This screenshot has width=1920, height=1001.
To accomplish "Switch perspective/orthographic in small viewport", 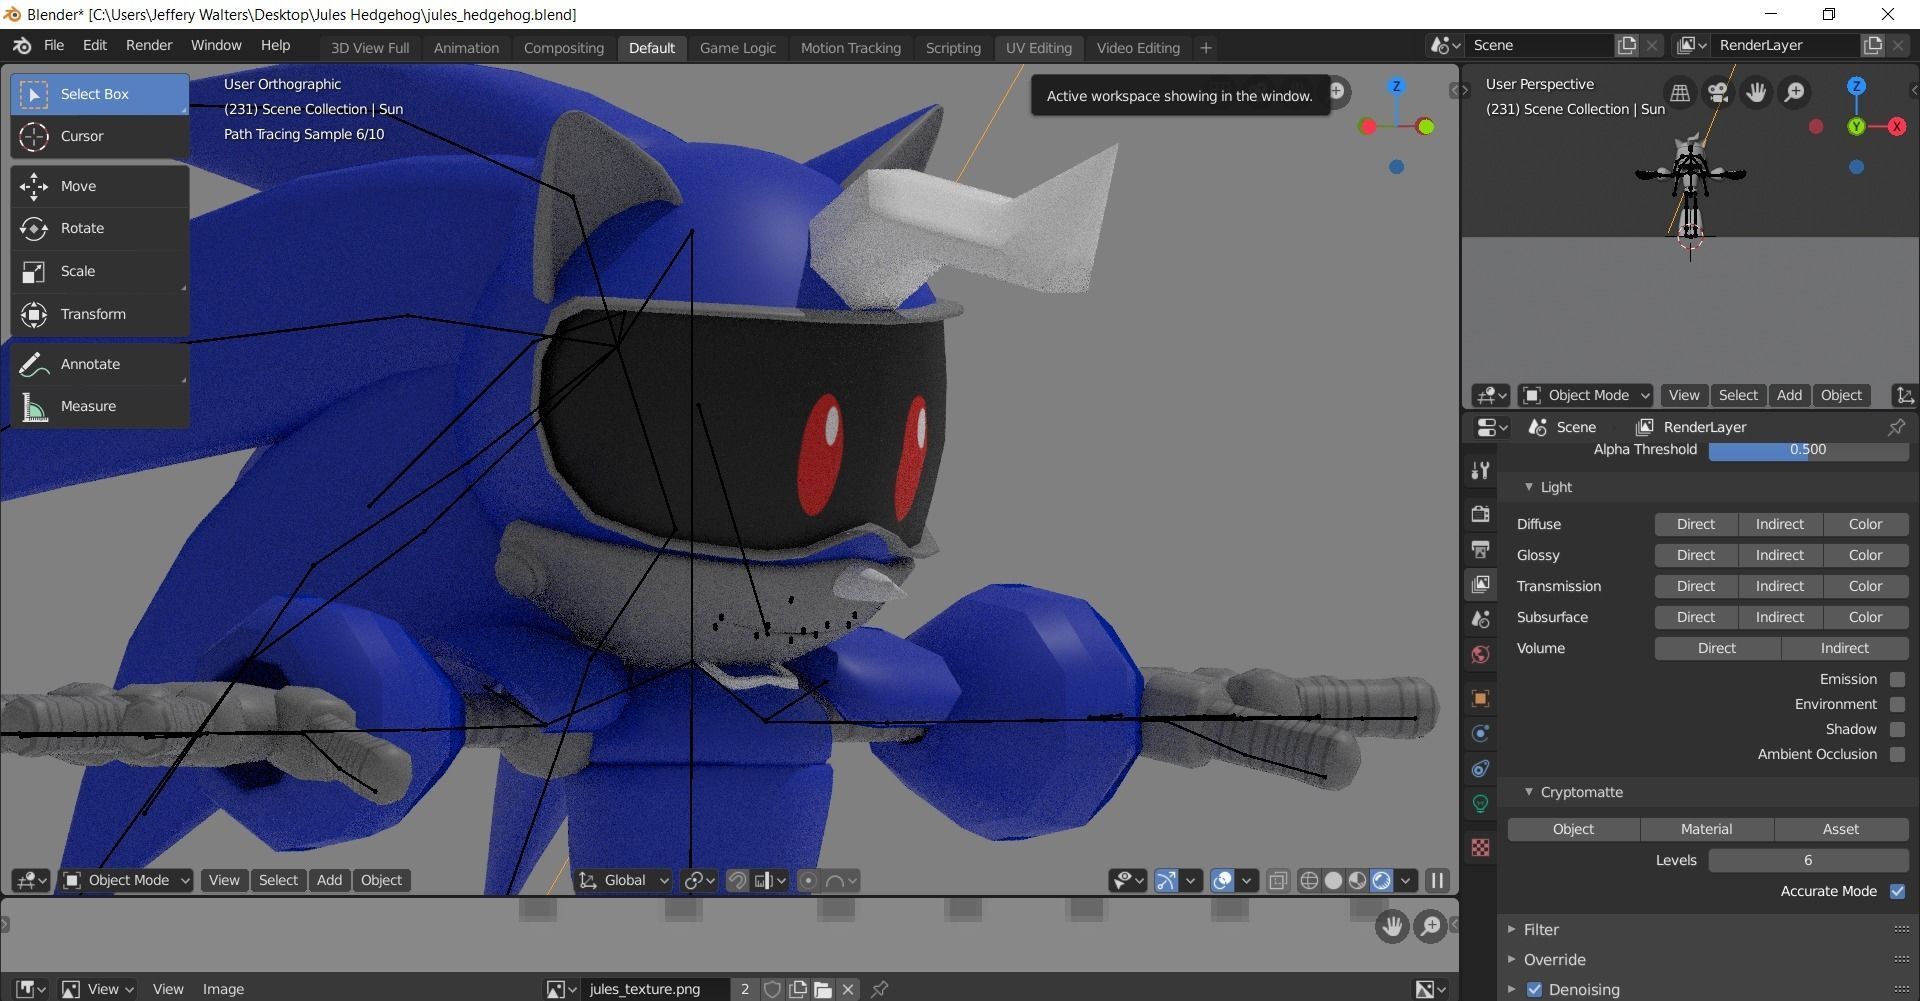I will (1680, 93).
